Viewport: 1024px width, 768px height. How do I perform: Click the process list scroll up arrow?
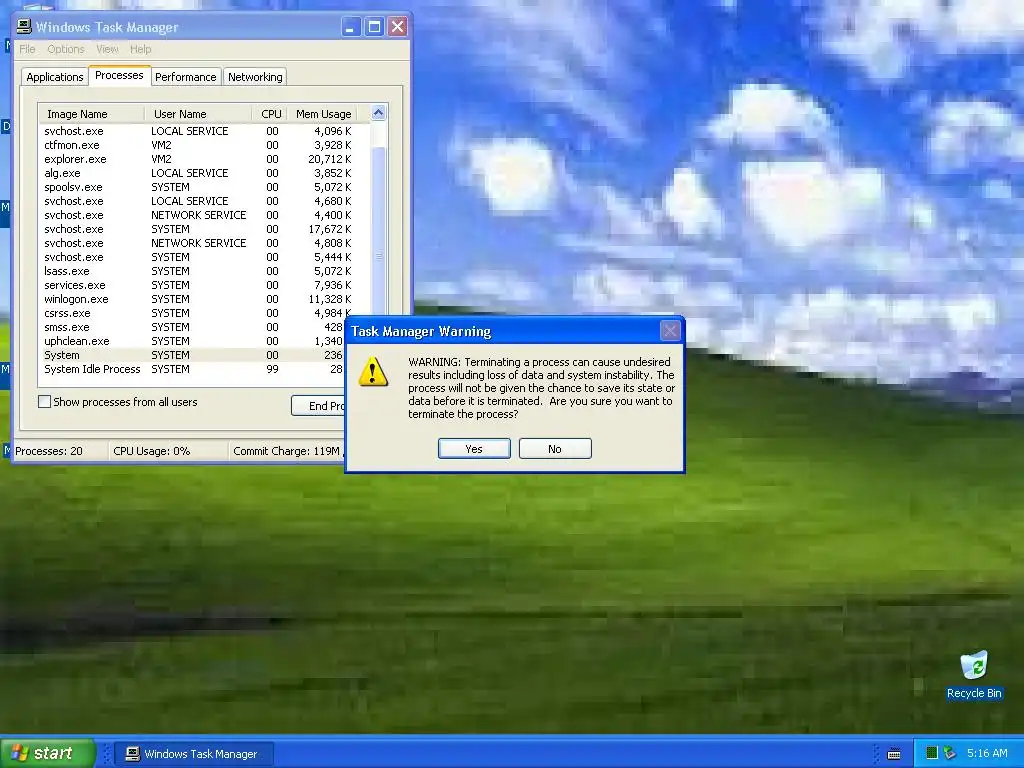coord(379,113)
